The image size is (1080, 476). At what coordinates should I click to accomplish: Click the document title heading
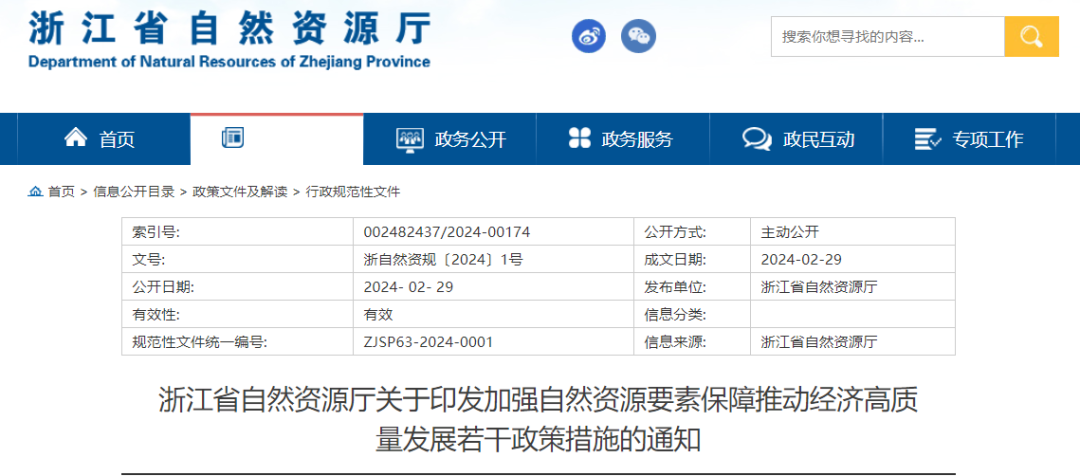(538, 420)
